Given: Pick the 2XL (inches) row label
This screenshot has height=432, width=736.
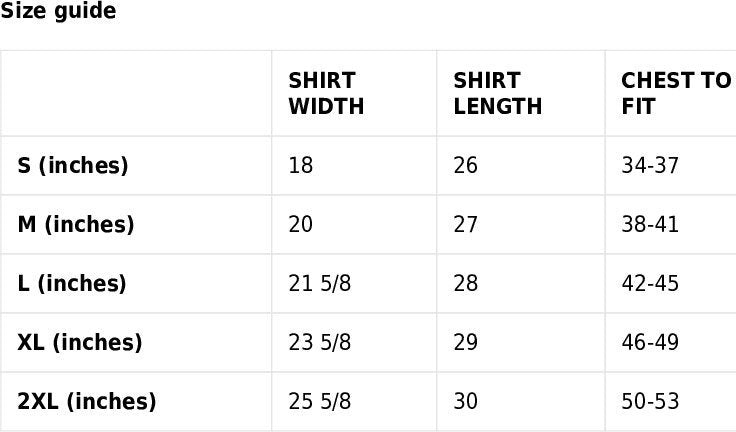Looking at the screenshot, I should pyautogui.click(x=87, y=401).
